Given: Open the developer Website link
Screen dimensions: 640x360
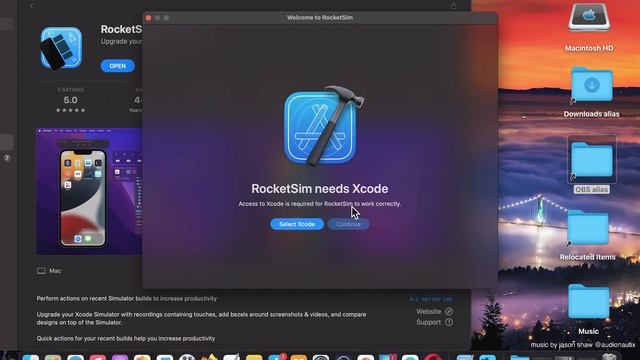Looking at the screenshot, I should click(x=434, y=311).
